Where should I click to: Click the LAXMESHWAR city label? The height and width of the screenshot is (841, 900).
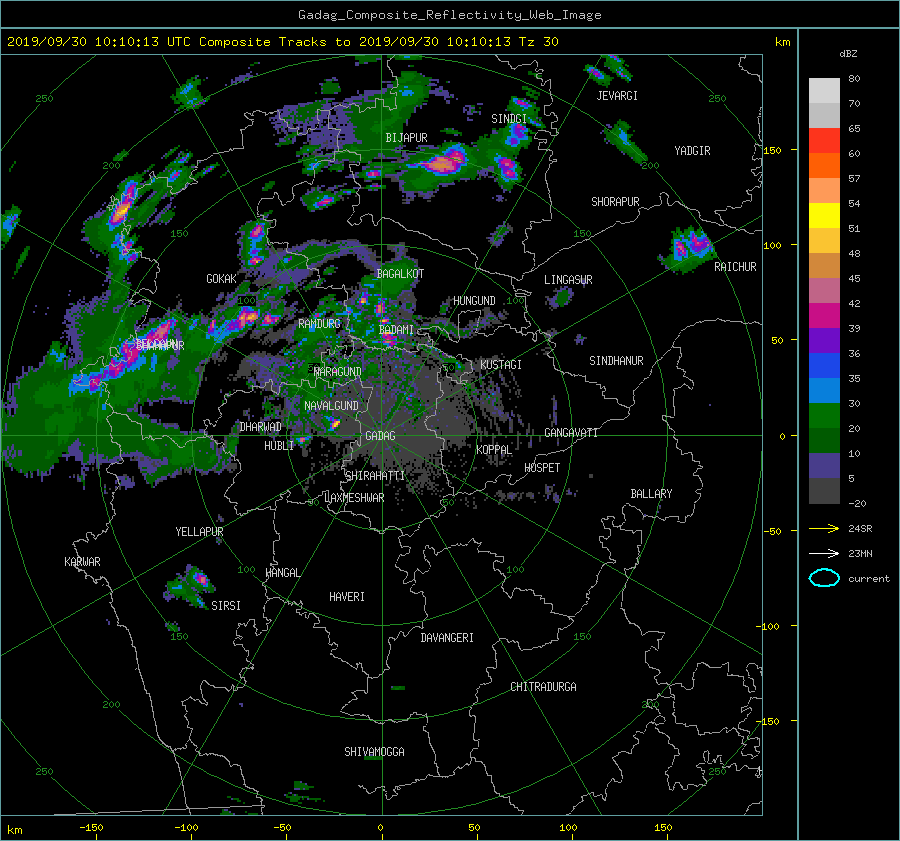pos(354,498)
